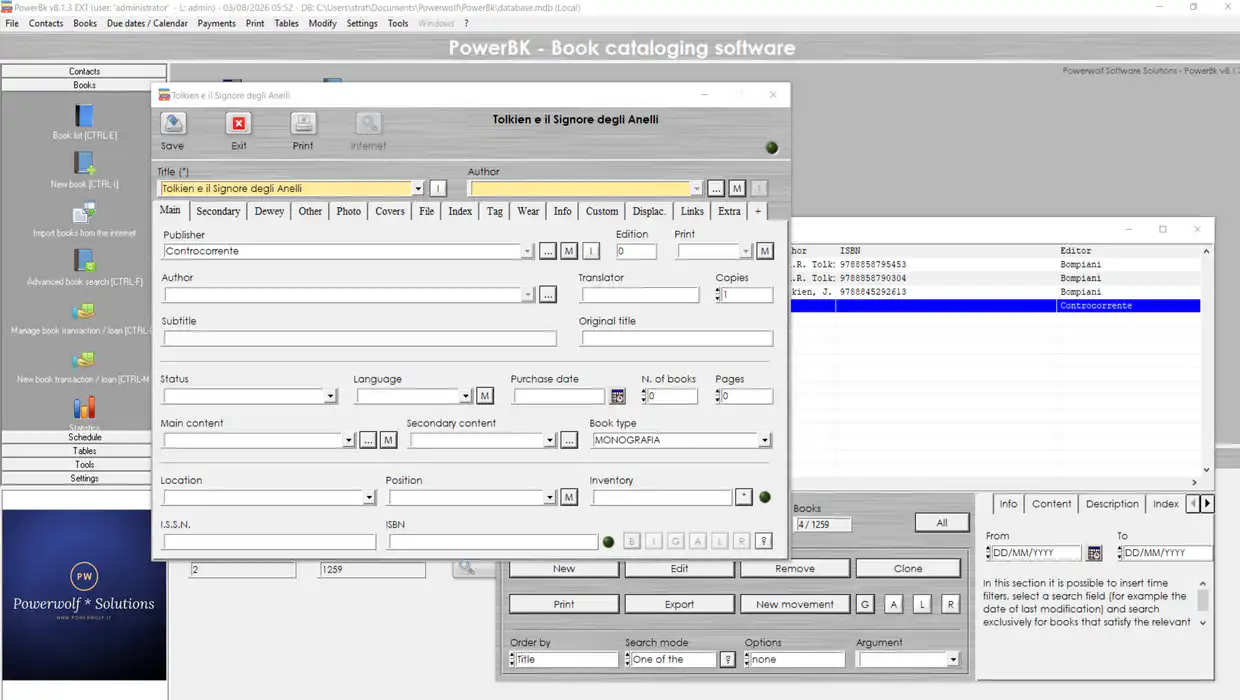This screenshot has height=700, width=1240.
Task: Switch to the Secondary tab
Action: [x=218, y=211]
